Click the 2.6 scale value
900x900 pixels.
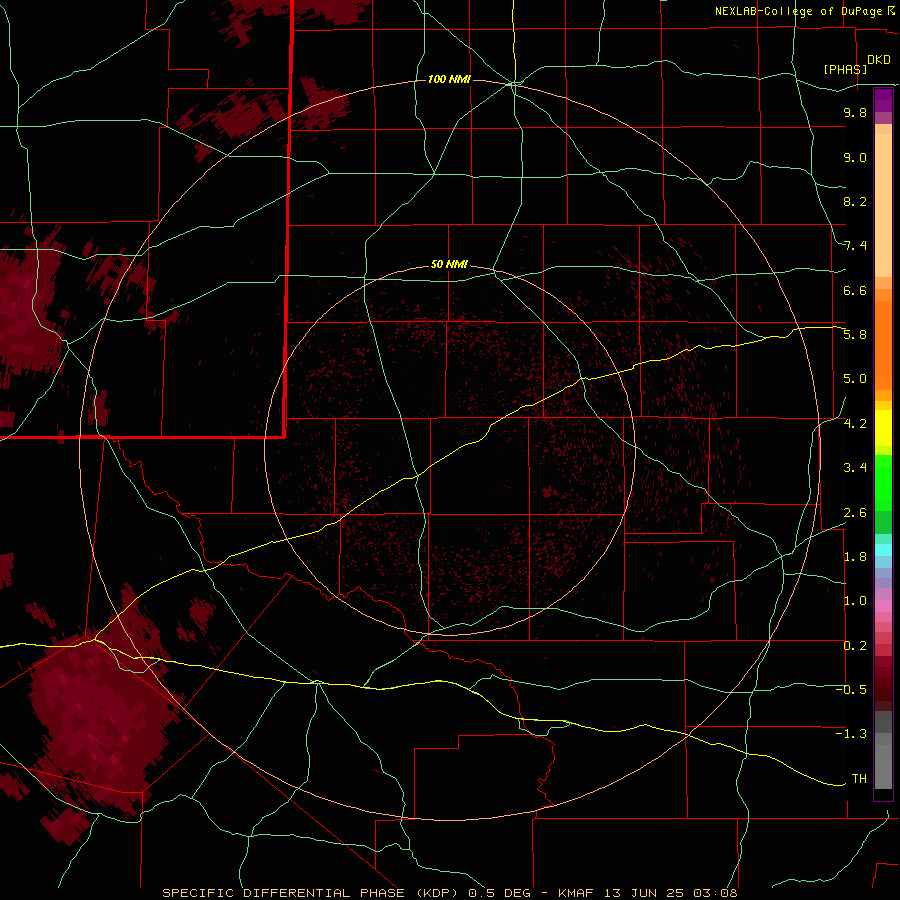(x=855, y=513)
